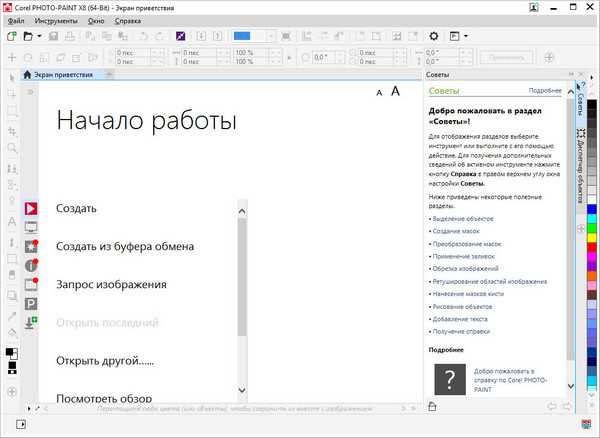The image size is (600, 438).
Task: Open the Выделение объектов hint link
Action: tap(465, 217)
